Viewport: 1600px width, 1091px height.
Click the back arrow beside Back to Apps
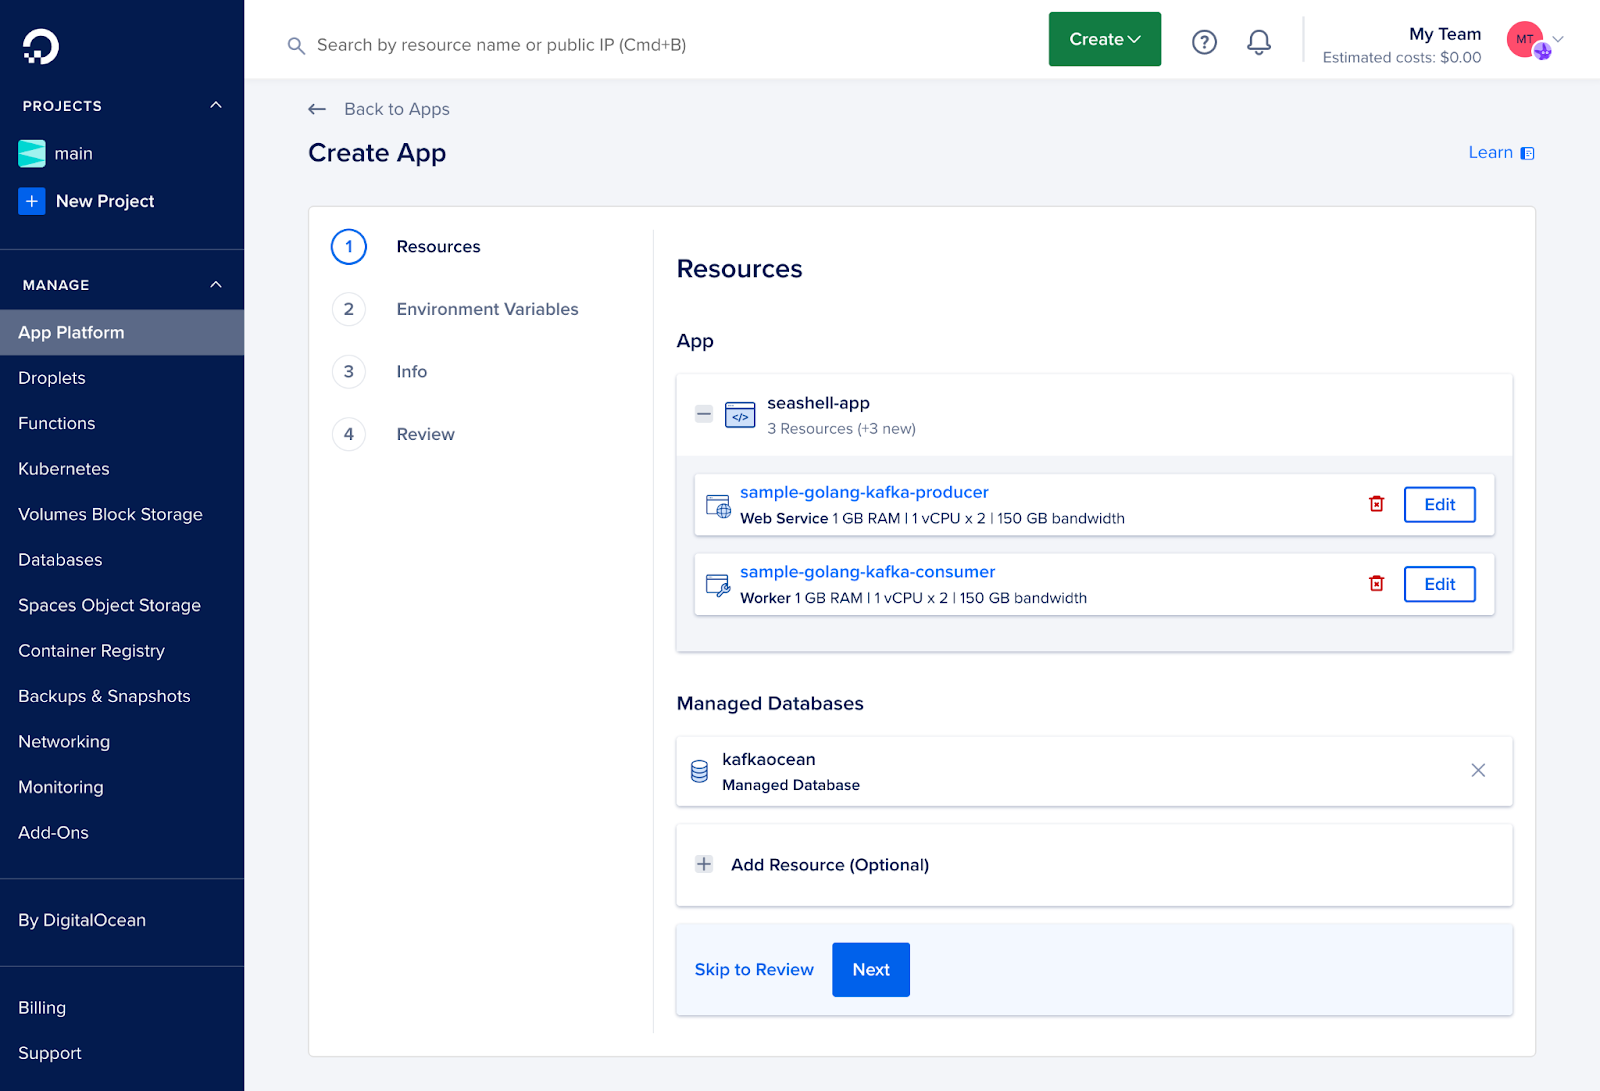[317, 108]
